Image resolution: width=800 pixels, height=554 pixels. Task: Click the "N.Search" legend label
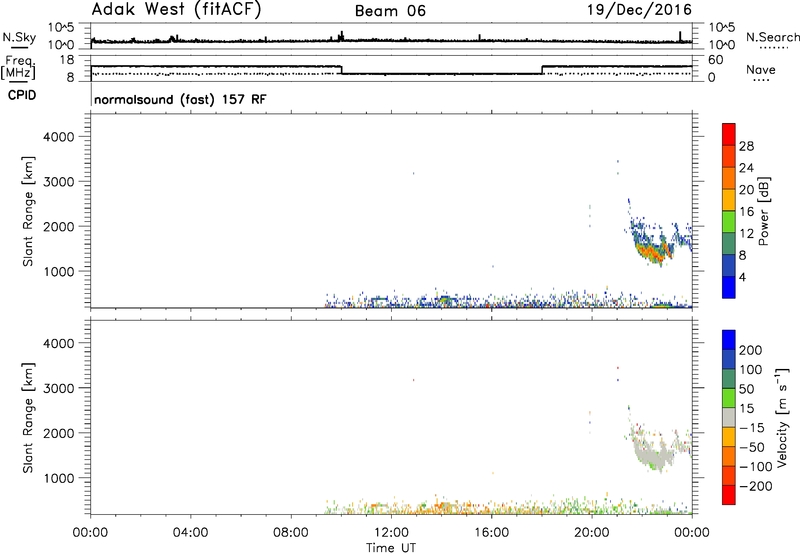click(x=773, y=37)
